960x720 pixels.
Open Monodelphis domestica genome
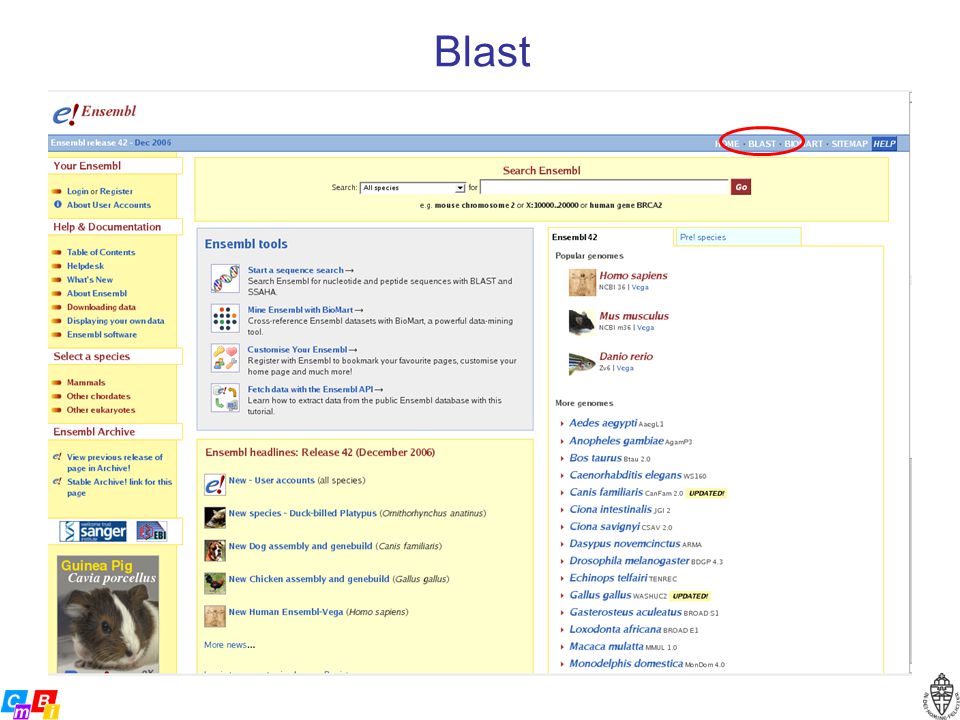coord(626,664)
